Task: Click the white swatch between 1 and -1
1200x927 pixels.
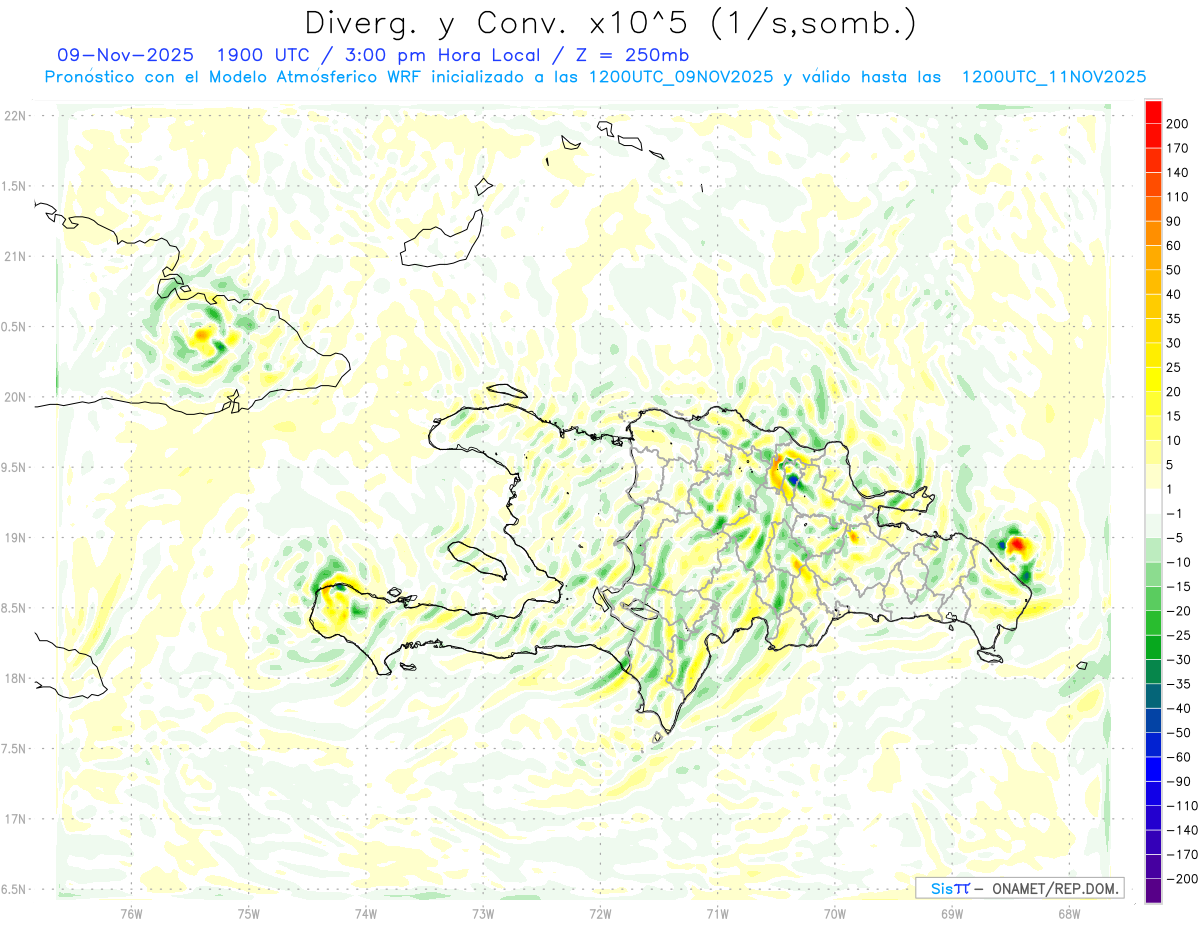Action: tap(1153, 501)
